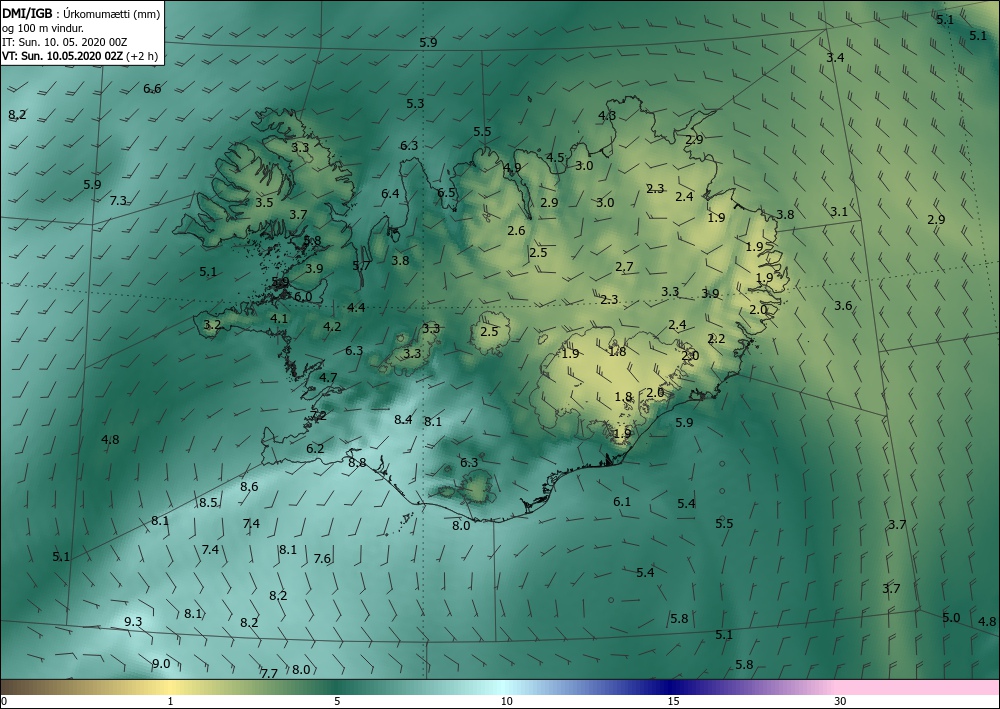This screenshot has width=1000, height=709.
Task: Click the '30' label on the color scale
Action: (x=840, y=701)
